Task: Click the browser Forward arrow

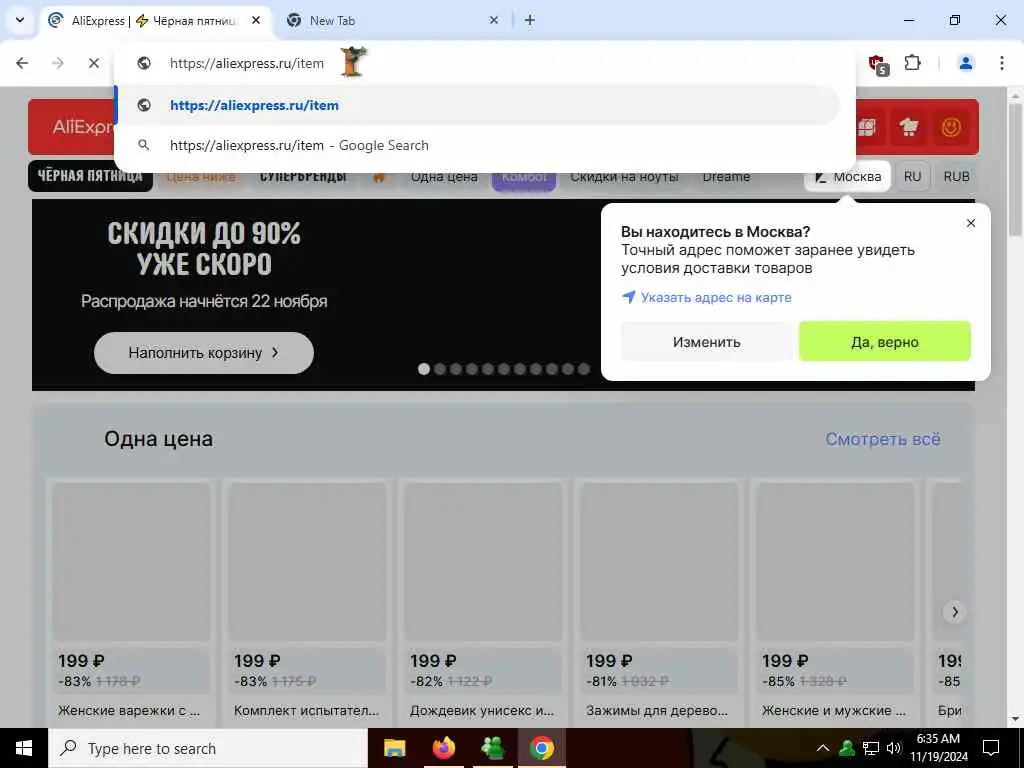Action: (x=58, y=63)
